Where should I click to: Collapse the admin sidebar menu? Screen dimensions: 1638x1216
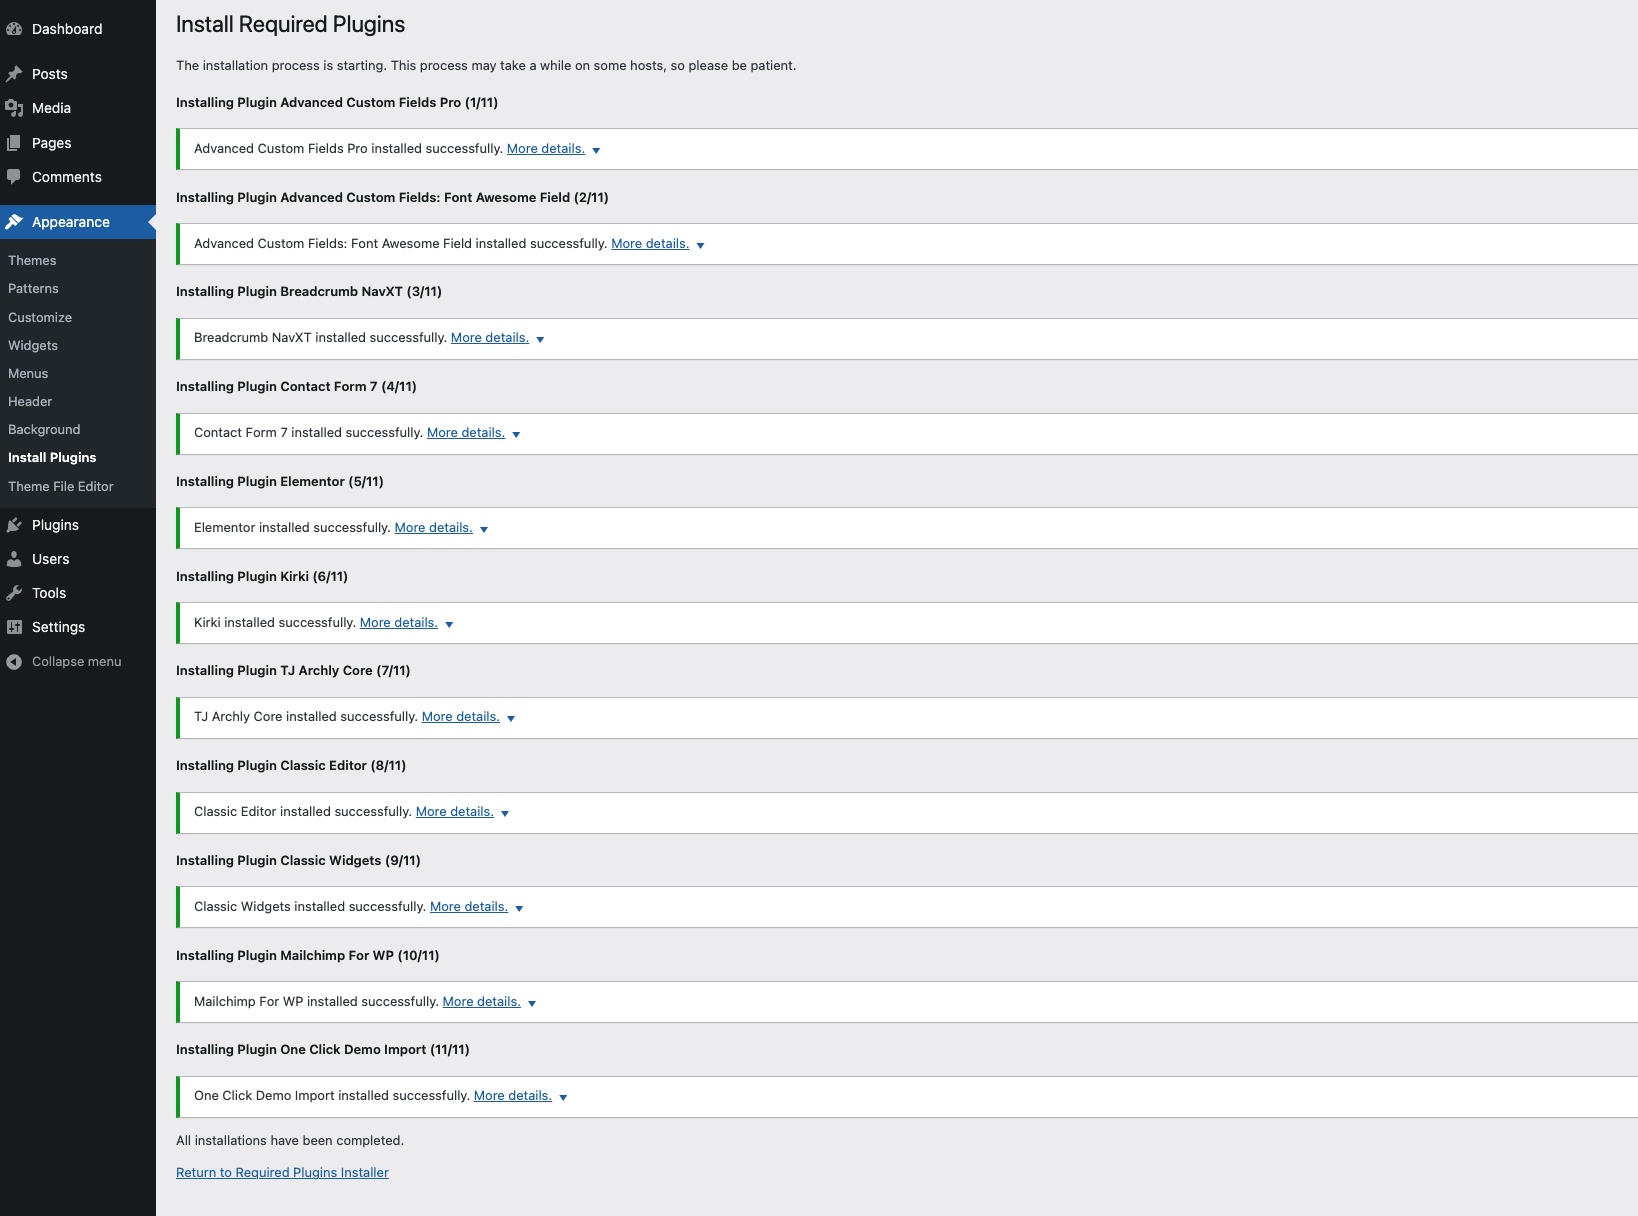(64, 661)
